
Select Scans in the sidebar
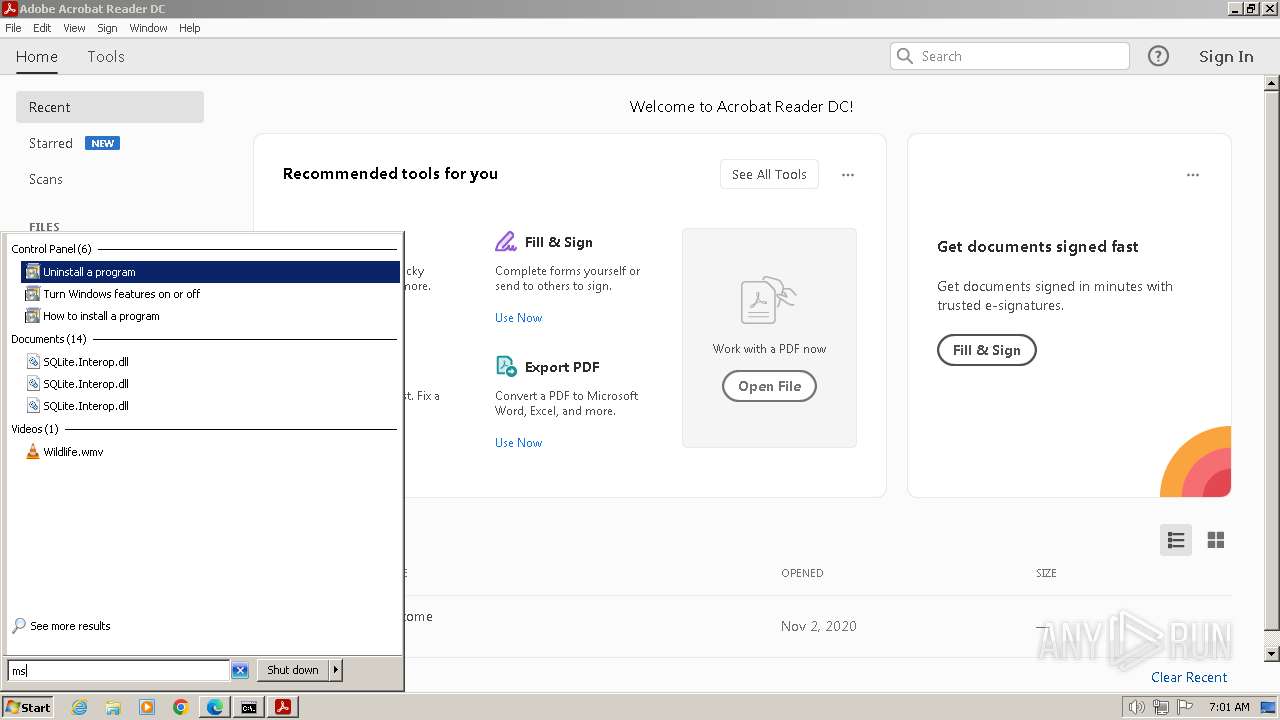click(x=46, y=179)
